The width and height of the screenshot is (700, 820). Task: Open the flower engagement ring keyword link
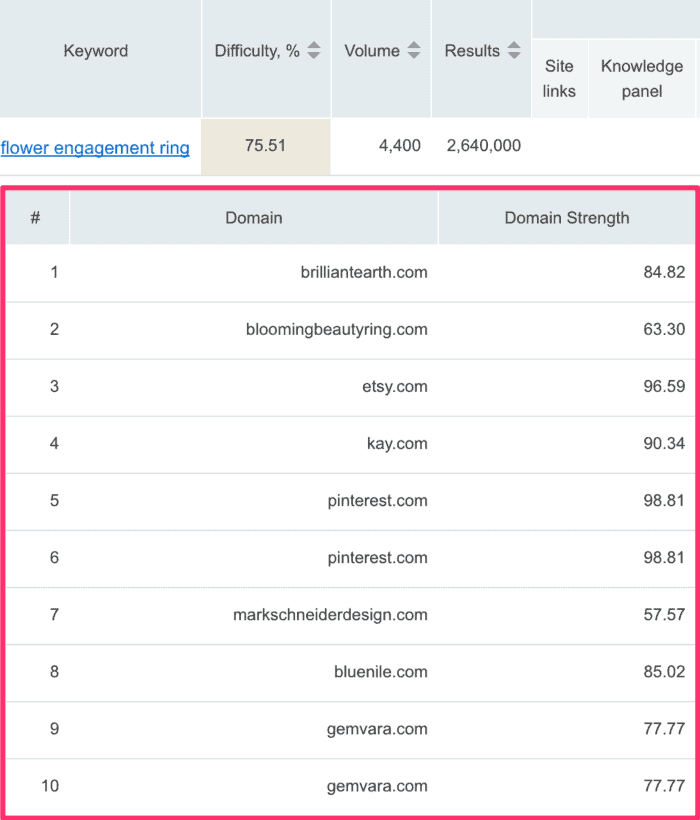point(95,148)
